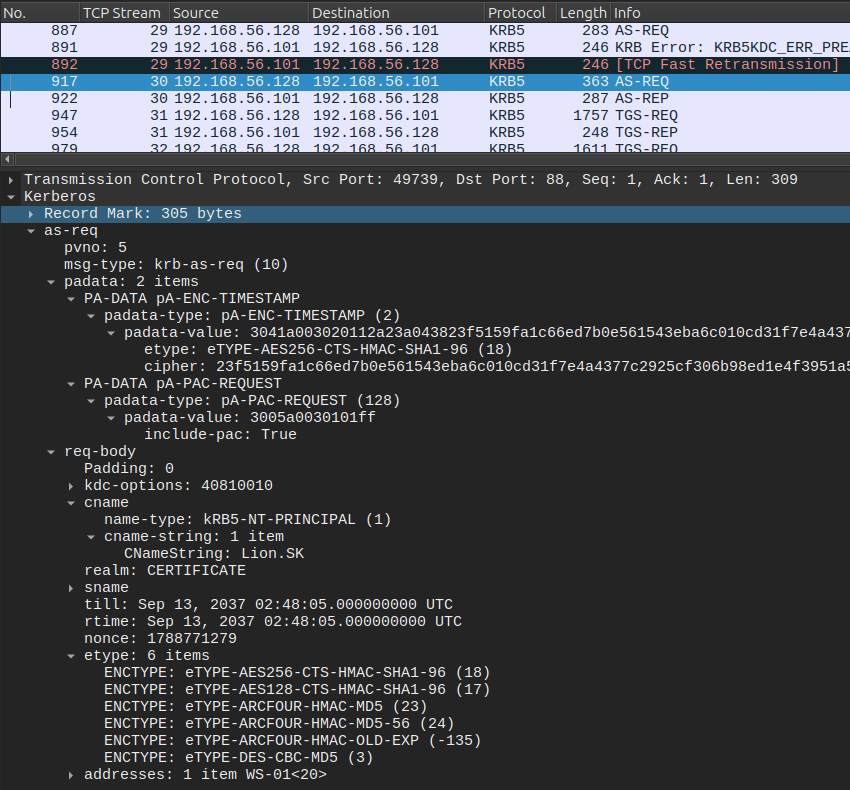Select the CNameString: Lion.SK field
The width and height of the screenshot is (850, 790).
click(212, 553)
